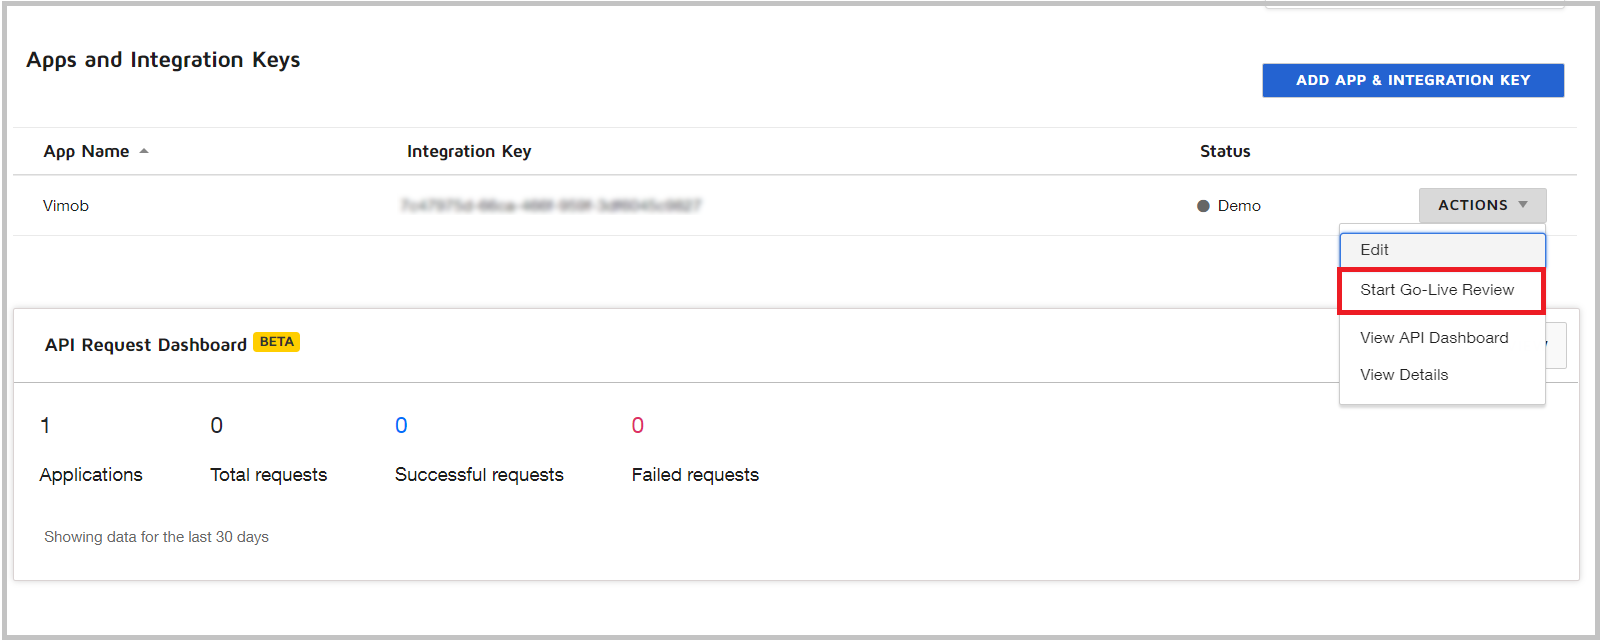The height and width of the screenshot is (641, 1602).
Task: Click the yellow BETA badge
Action: pyautogui.click(x=276, y=342)
